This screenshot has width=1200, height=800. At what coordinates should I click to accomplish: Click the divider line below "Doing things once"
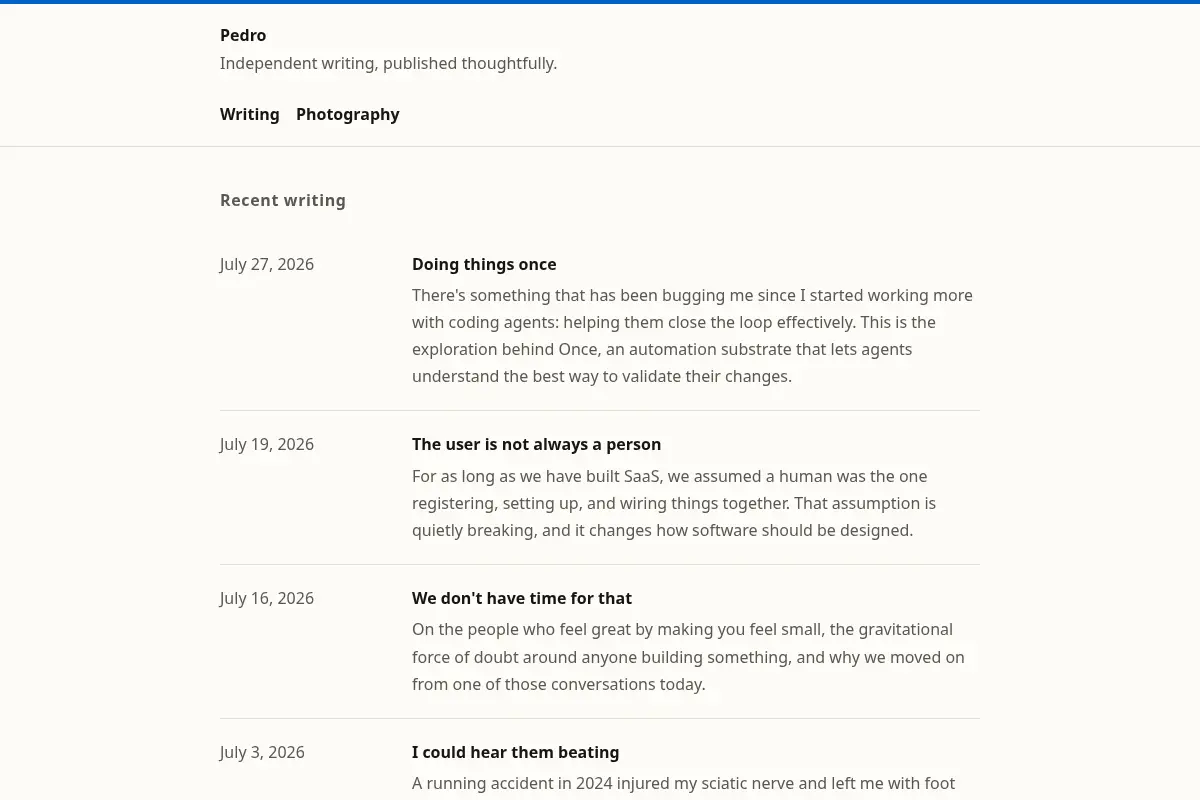tap(600, 410)
